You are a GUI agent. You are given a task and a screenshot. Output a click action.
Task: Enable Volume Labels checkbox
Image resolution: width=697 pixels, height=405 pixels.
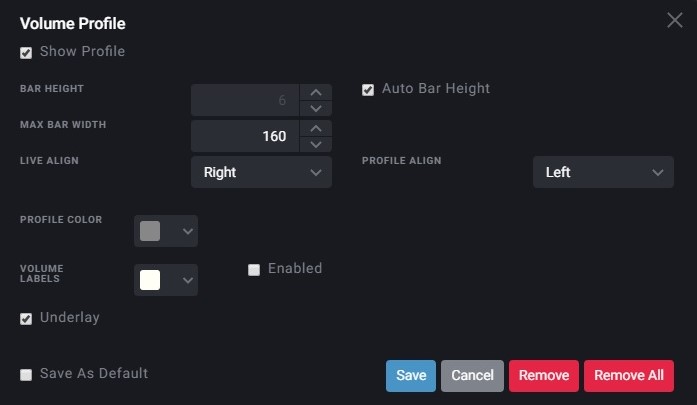click(254, 270)
